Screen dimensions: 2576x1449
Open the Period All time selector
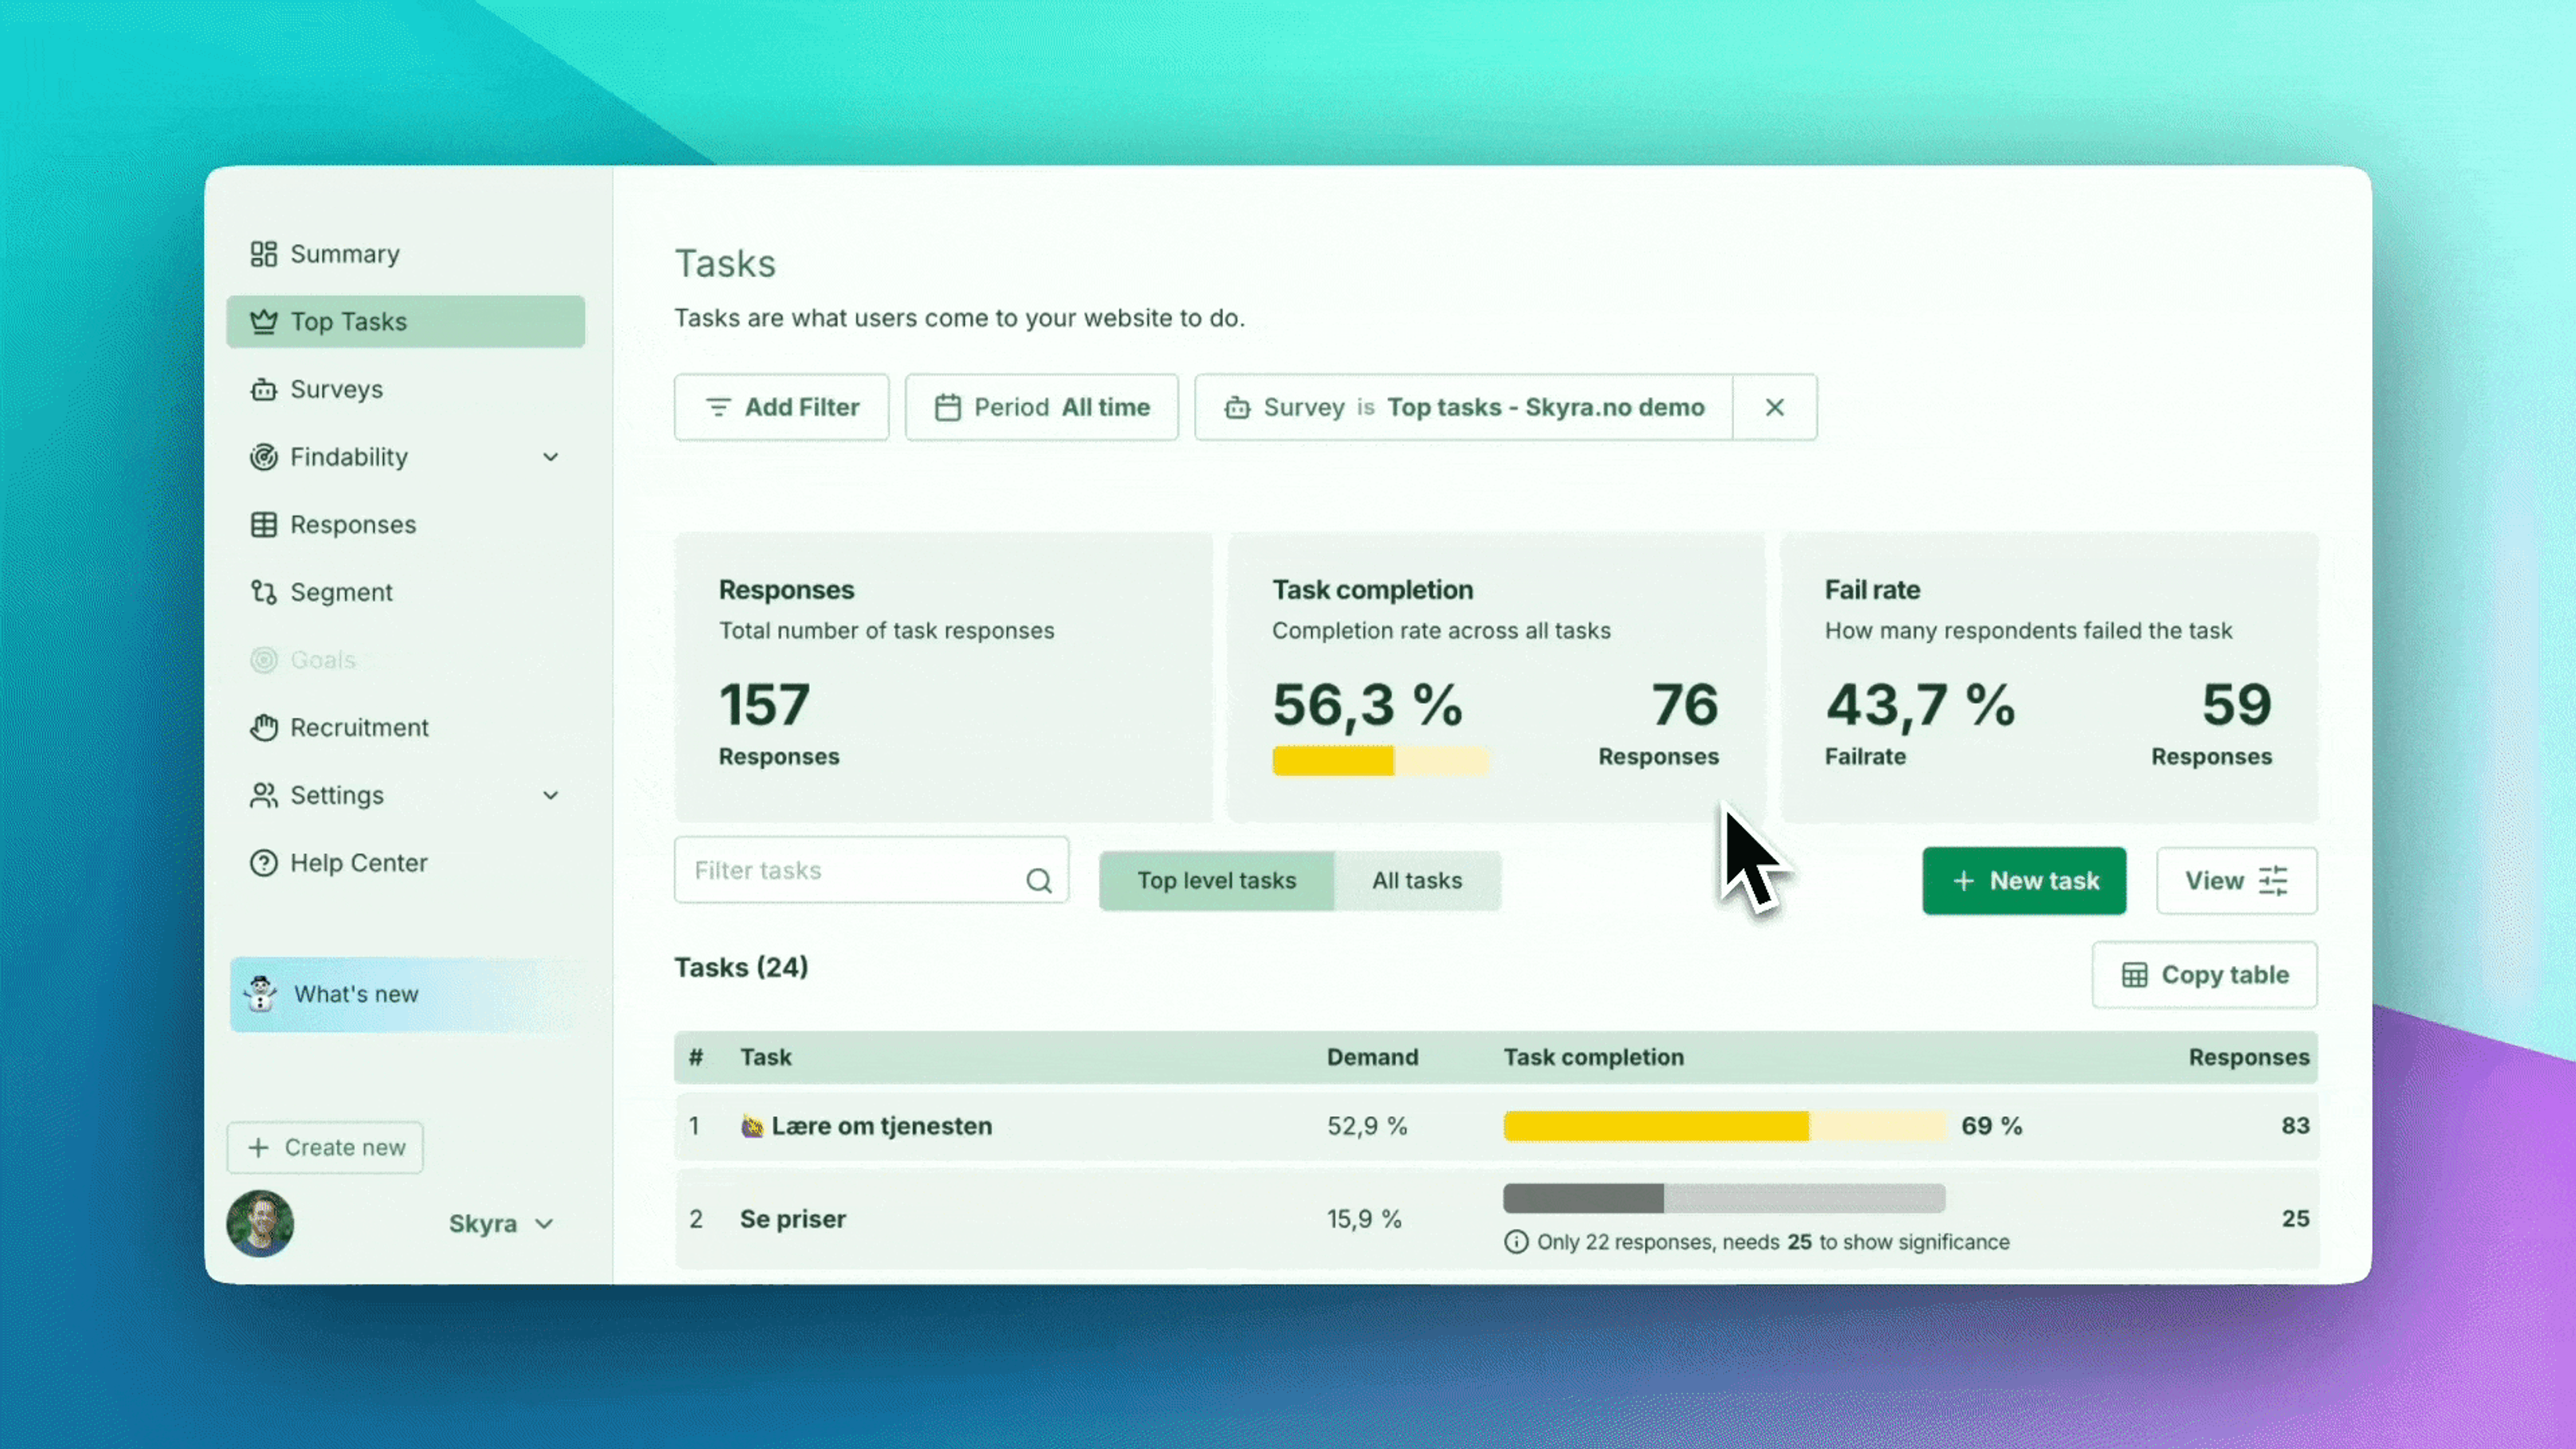[x=1041, y=407]
